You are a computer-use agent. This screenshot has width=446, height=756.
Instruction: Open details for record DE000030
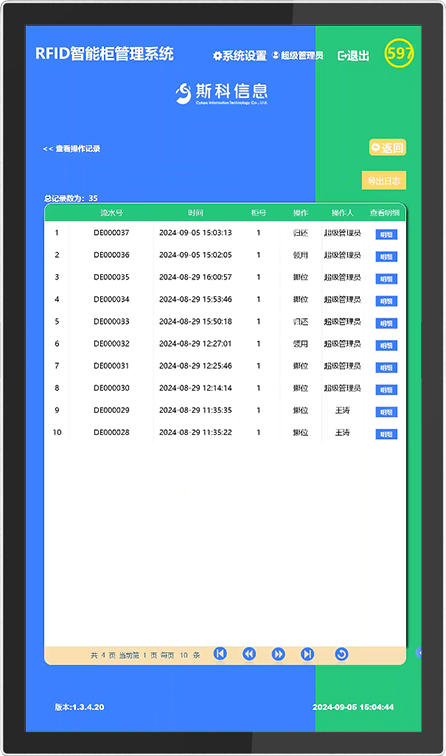click(386, 390)
